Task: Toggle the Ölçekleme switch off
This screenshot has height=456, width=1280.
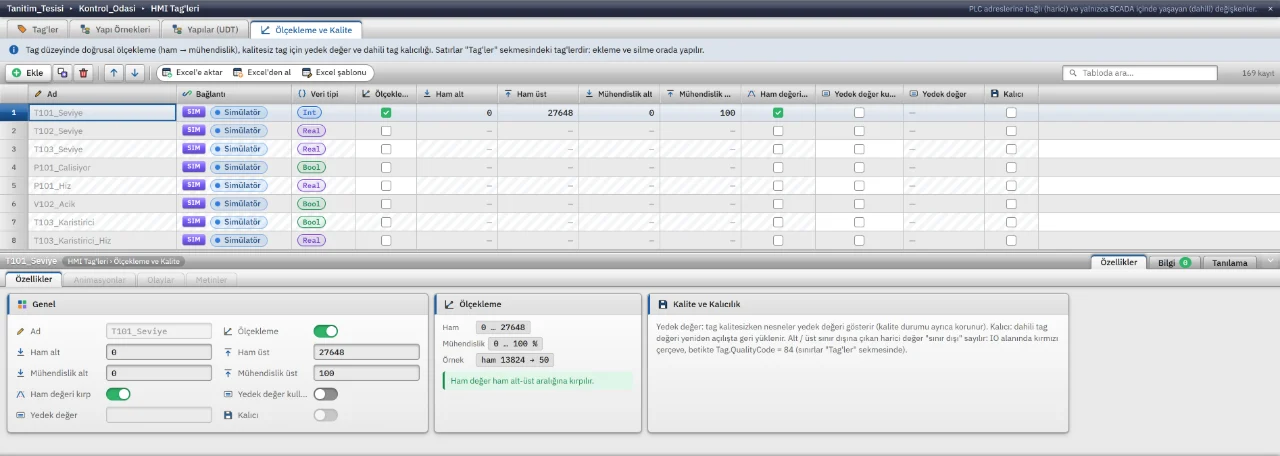Action: (x=326, y=331)
